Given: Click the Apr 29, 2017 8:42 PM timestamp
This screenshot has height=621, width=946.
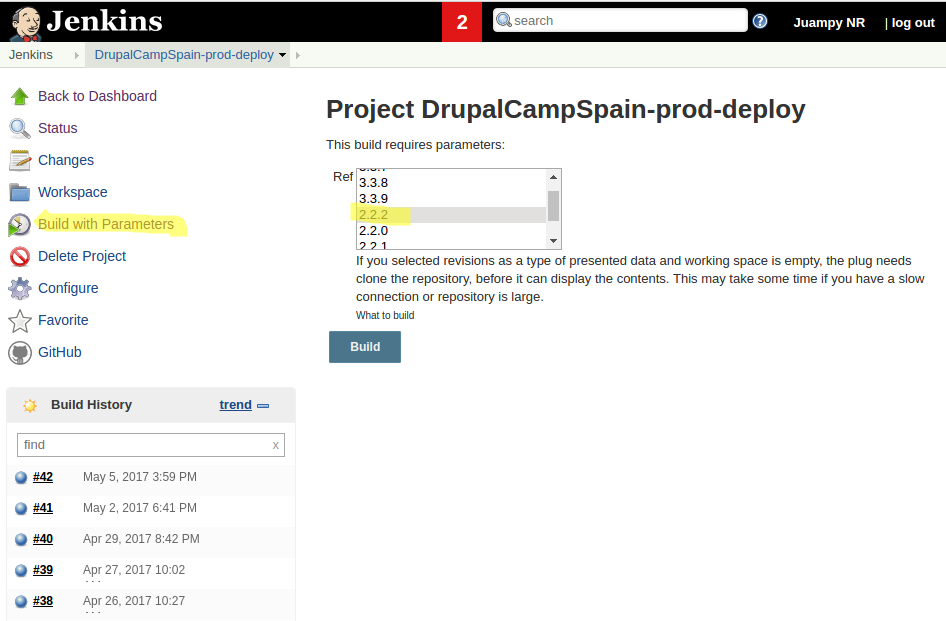Looking at the screenshot, I should click(x=141, y=539).
